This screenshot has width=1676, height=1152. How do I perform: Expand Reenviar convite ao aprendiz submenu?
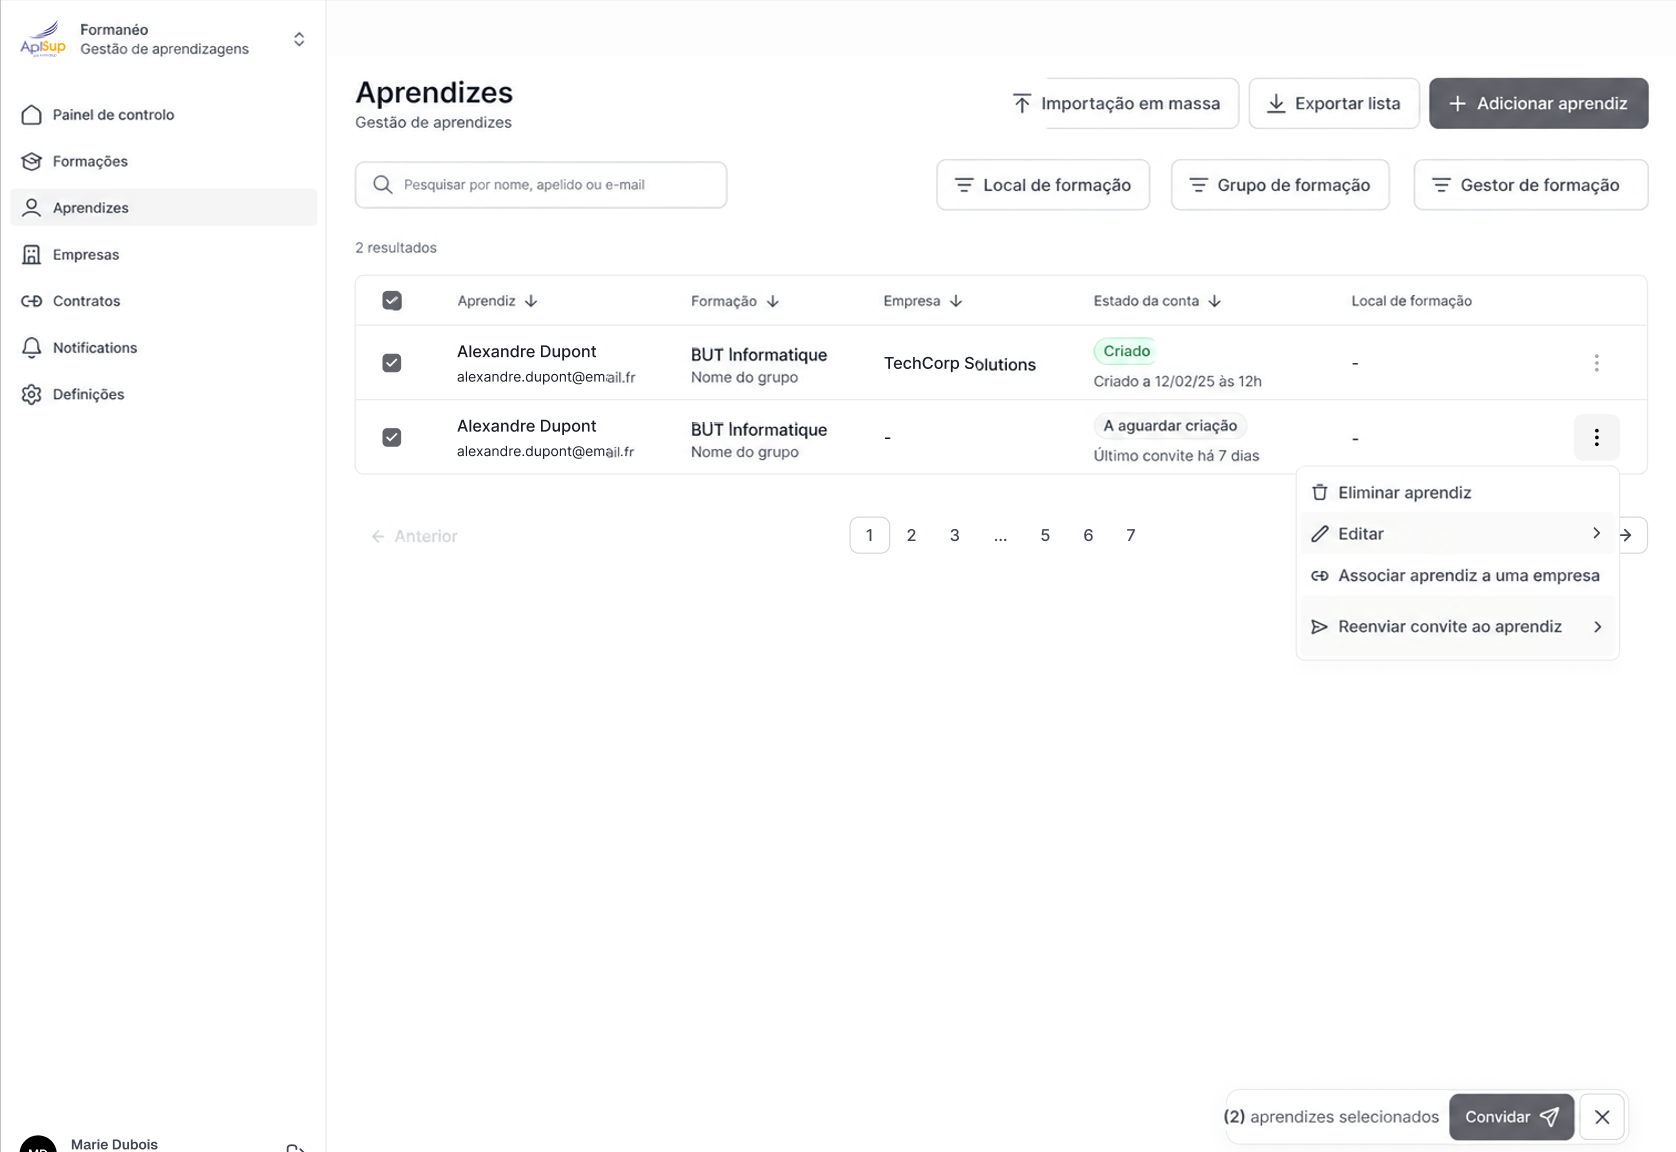(1457, 627)
